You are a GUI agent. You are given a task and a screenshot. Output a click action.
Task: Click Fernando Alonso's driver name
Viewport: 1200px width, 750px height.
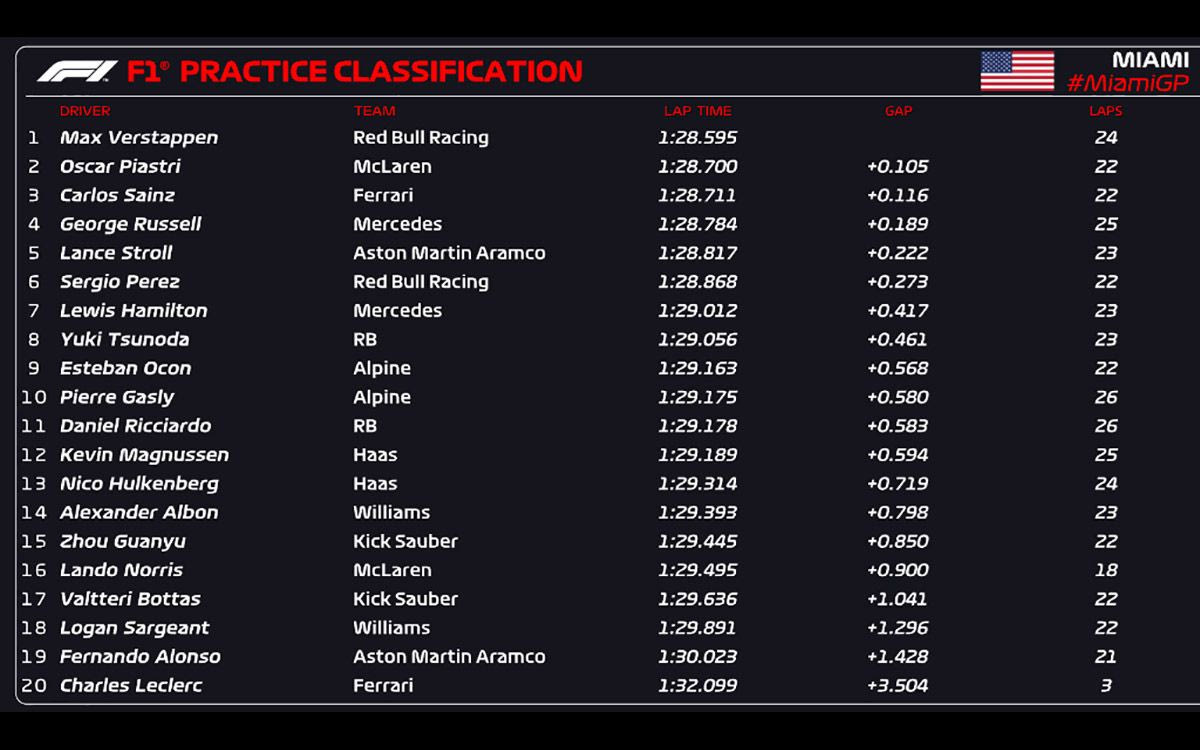click(x=140, y=657)
